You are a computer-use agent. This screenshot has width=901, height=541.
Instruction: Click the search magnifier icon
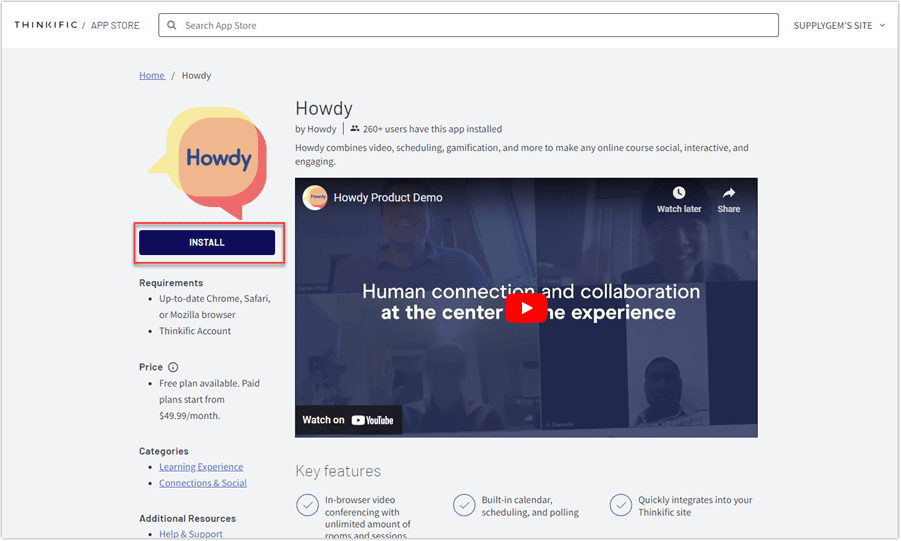click(171, 25)
